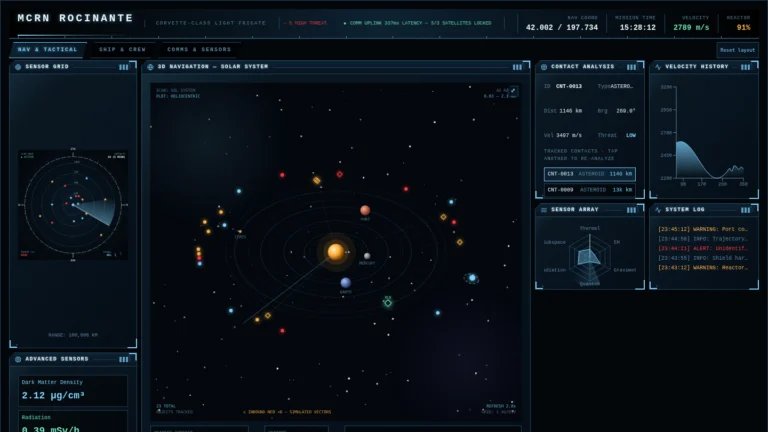Click the System Log pulse header icon
Screen dimensions: 768x432
tap(658, 210)
